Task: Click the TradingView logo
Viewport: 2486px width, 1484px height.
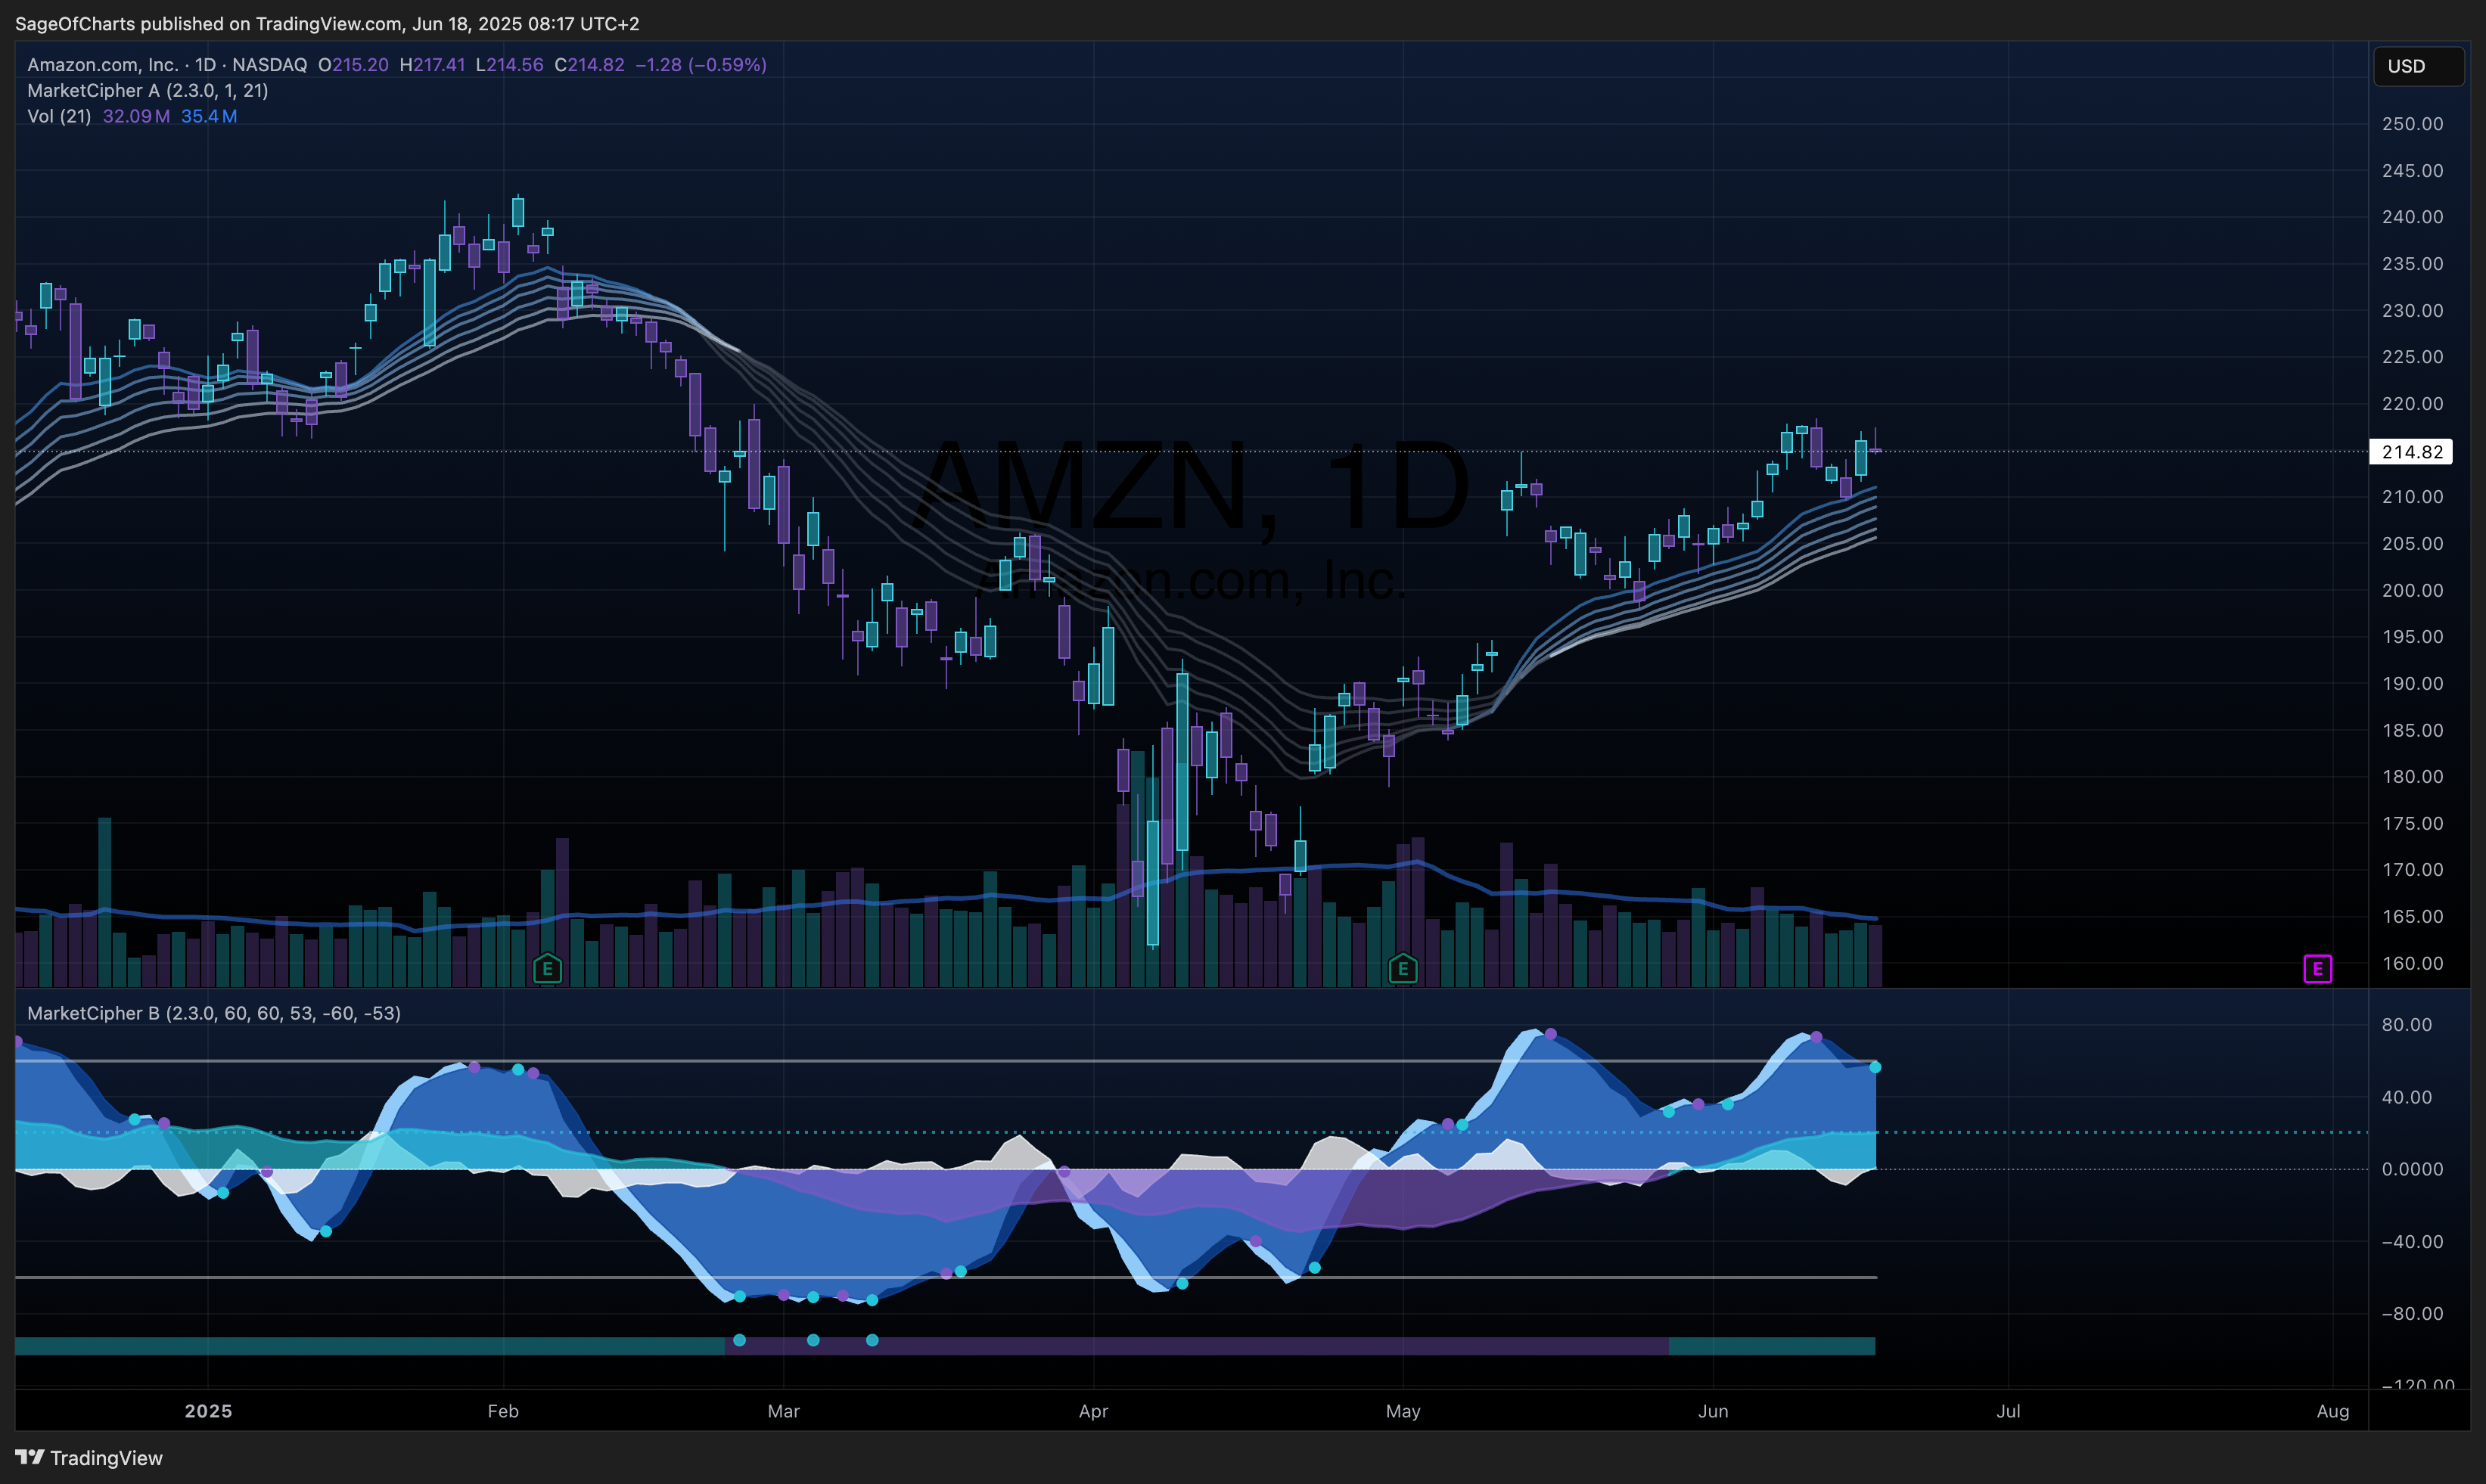Action: (x=89, y=1458)
